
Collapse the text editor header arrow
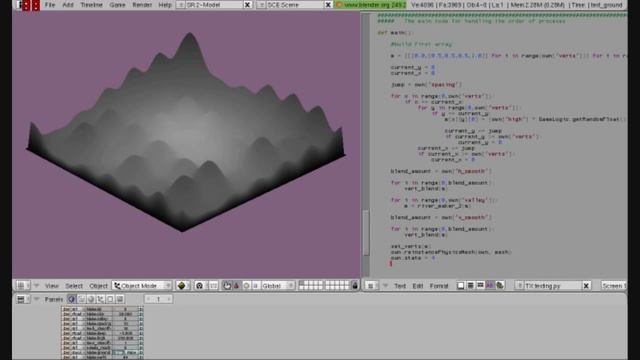coord(385,286)
